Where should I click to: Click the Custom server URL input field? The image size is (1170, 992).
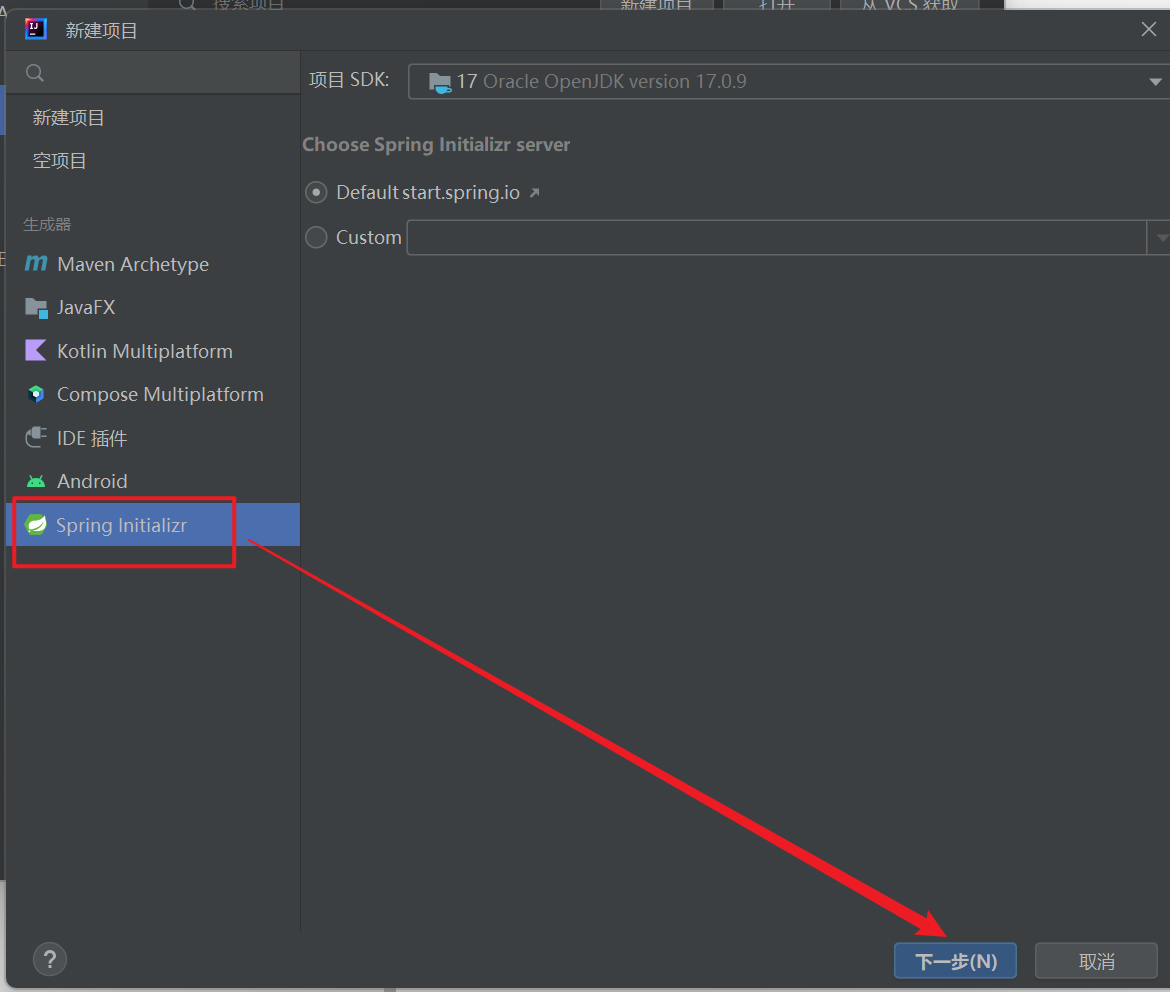(777, 237)
